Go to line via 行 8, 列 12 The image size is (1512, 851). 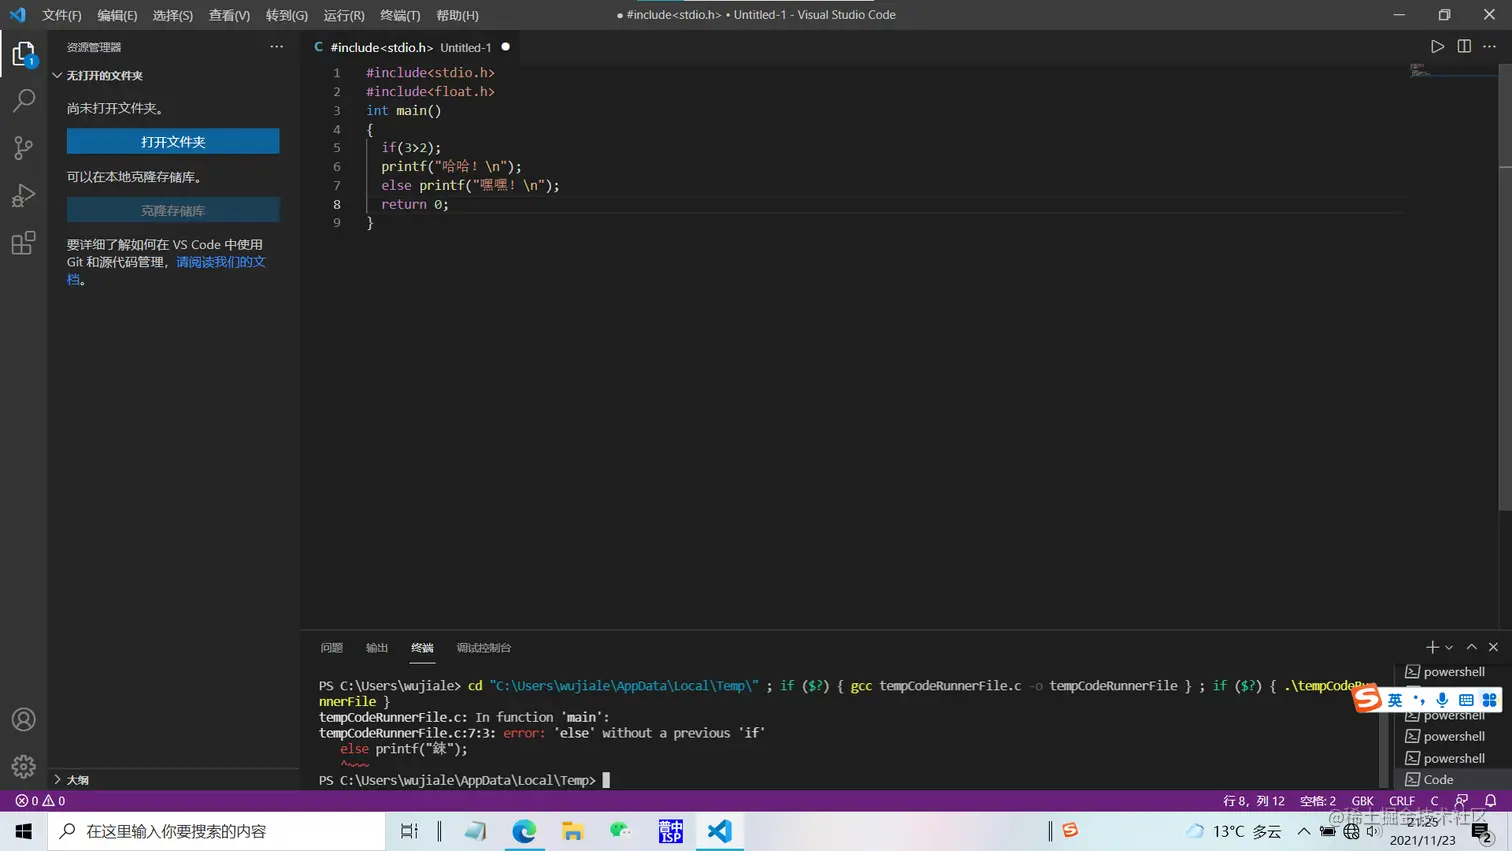pyautogui.click(x=1254, y=801)
